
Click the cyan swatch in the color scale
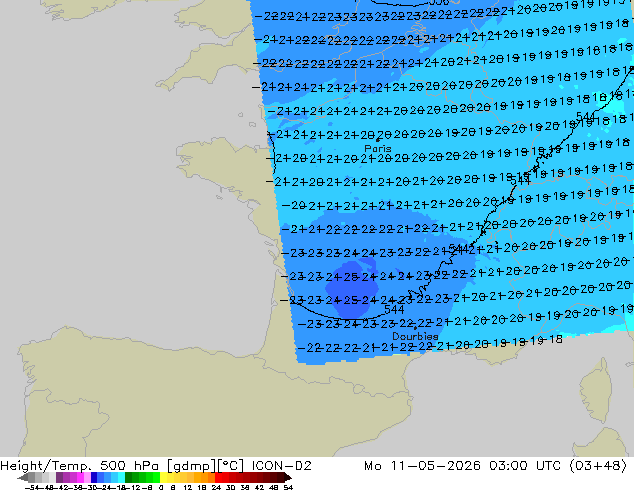(121, 477)
